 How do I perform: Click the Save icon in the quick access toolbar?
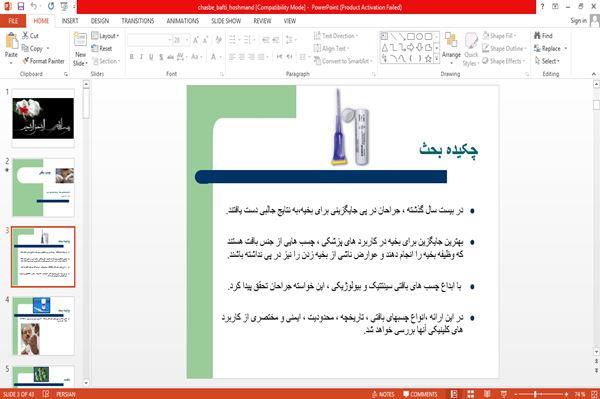pyautogui.click(x=21, y=7)
